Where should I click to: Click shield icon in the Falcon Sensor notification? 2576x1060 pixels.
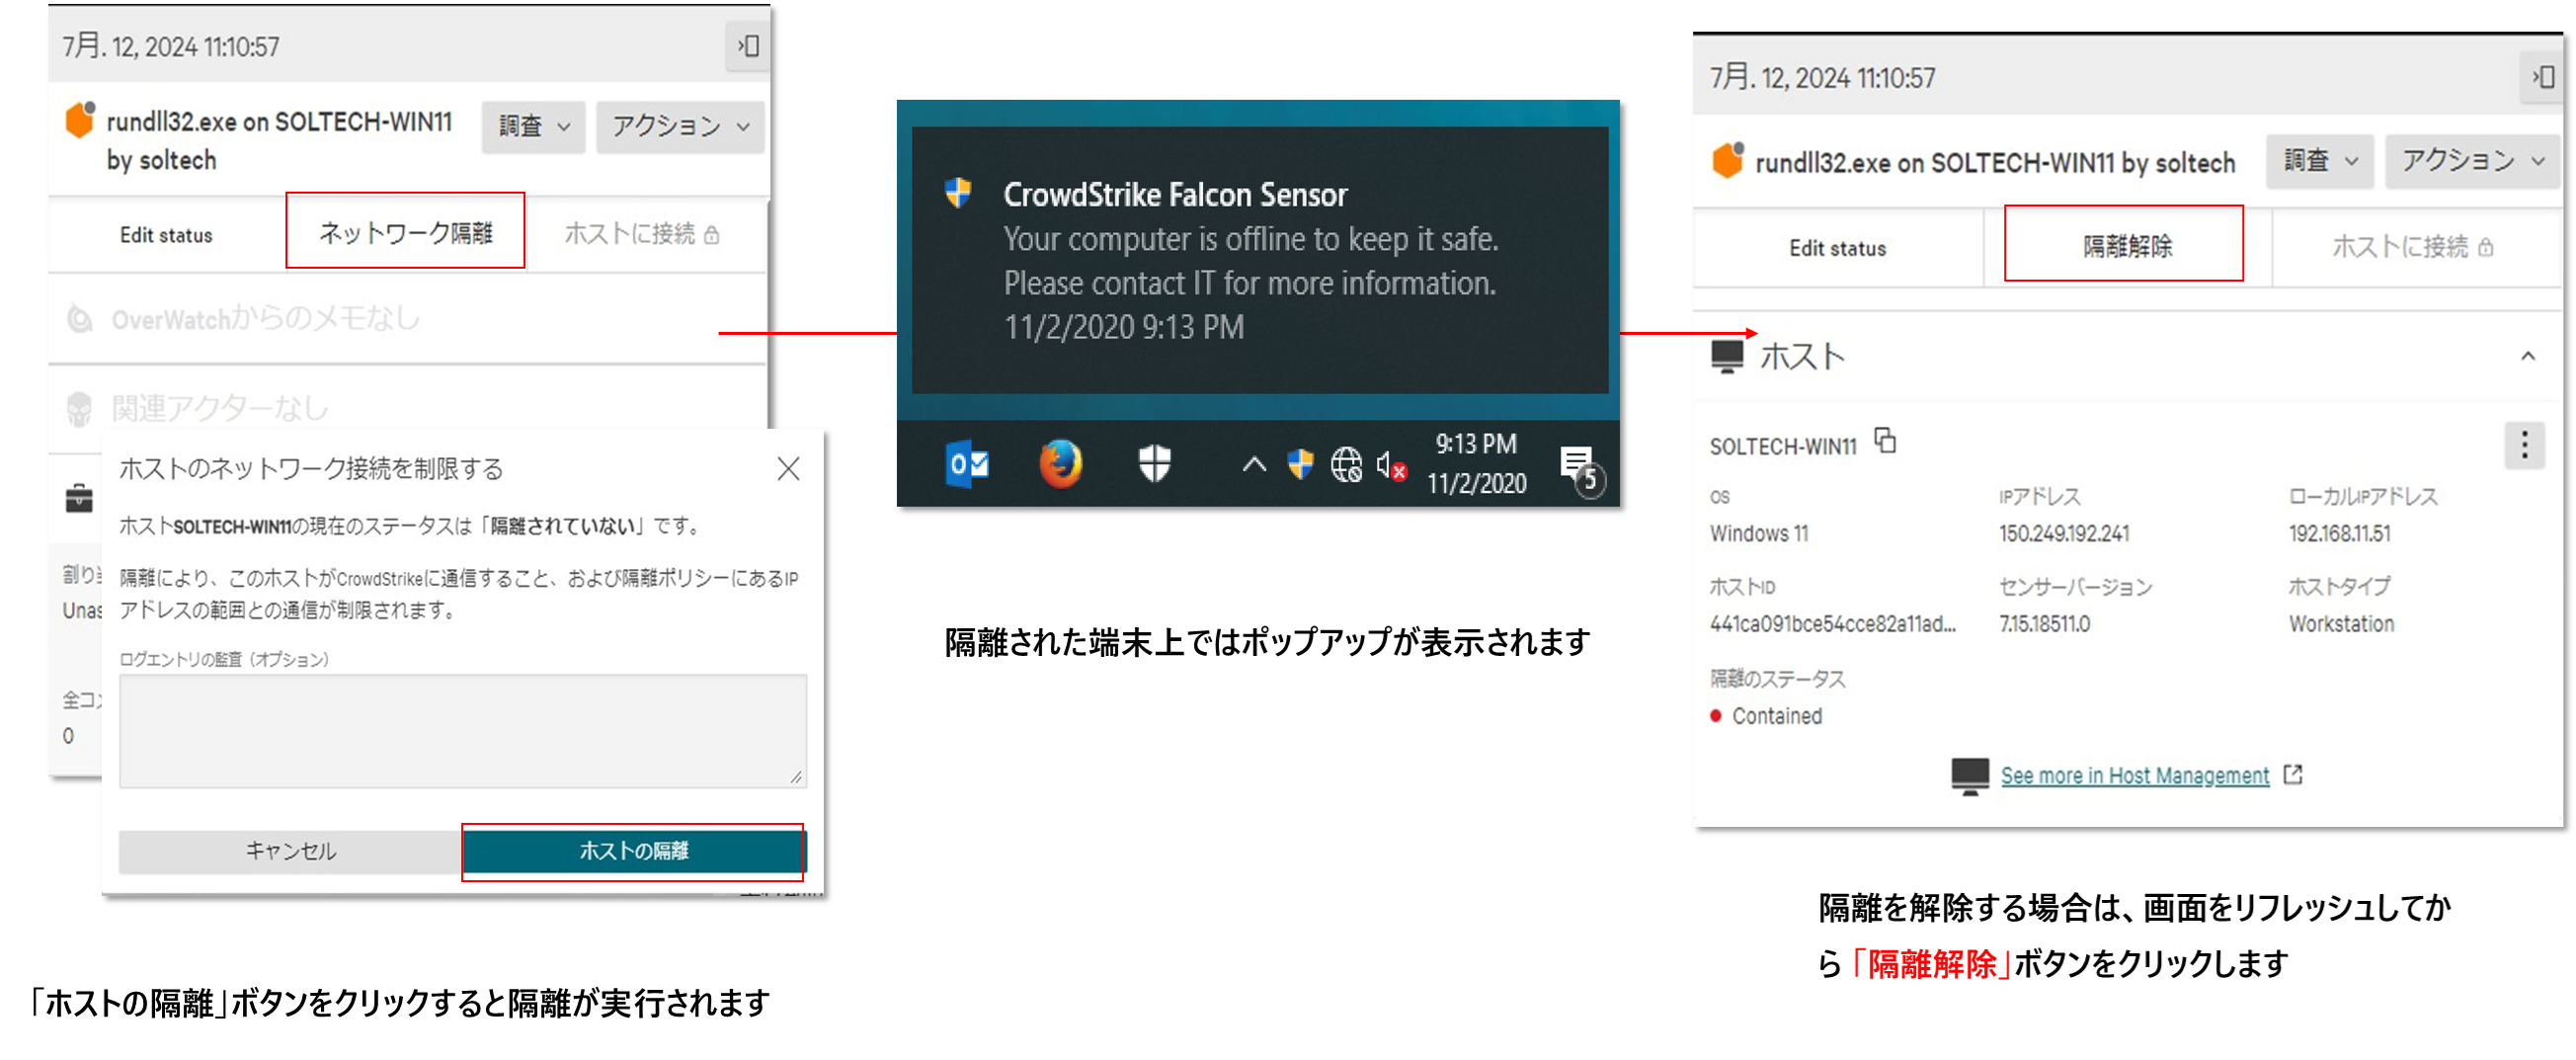pos(958,193)
